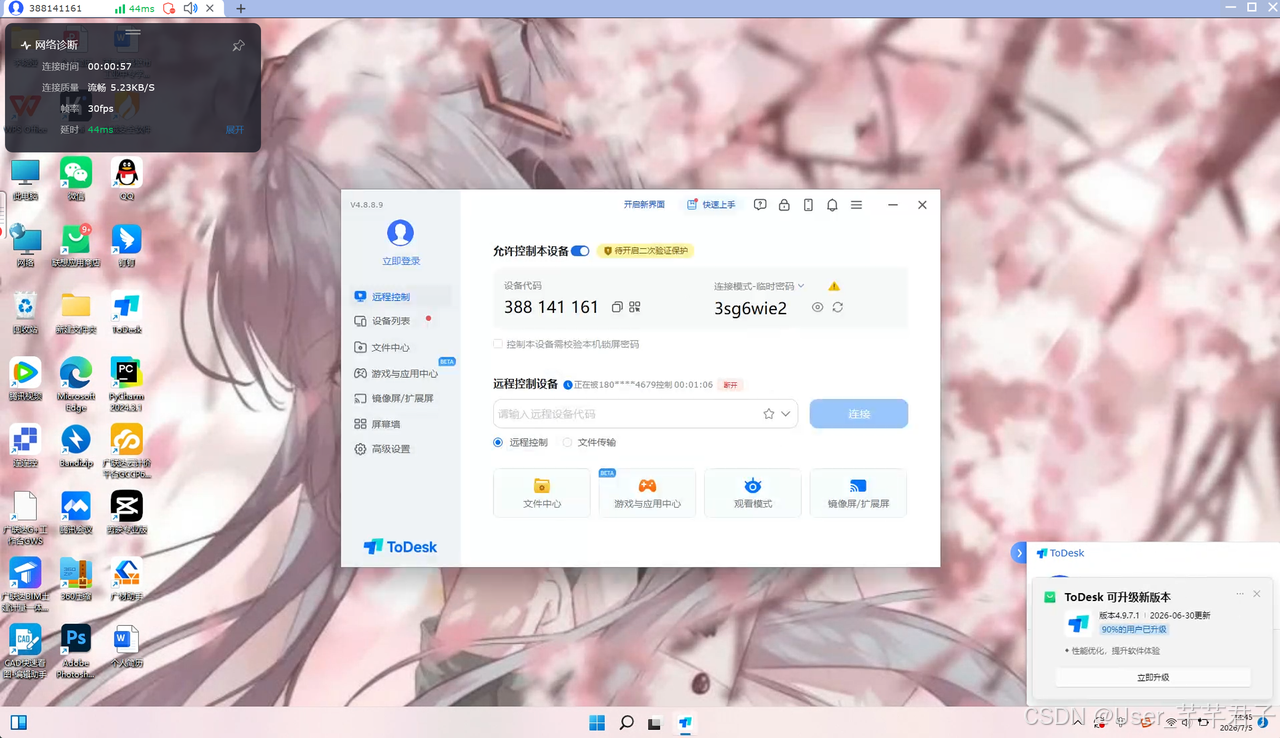Click the ToDesk icon in remote taskbar
This screenshot has height=738, width=1280.
coord(685,722)
